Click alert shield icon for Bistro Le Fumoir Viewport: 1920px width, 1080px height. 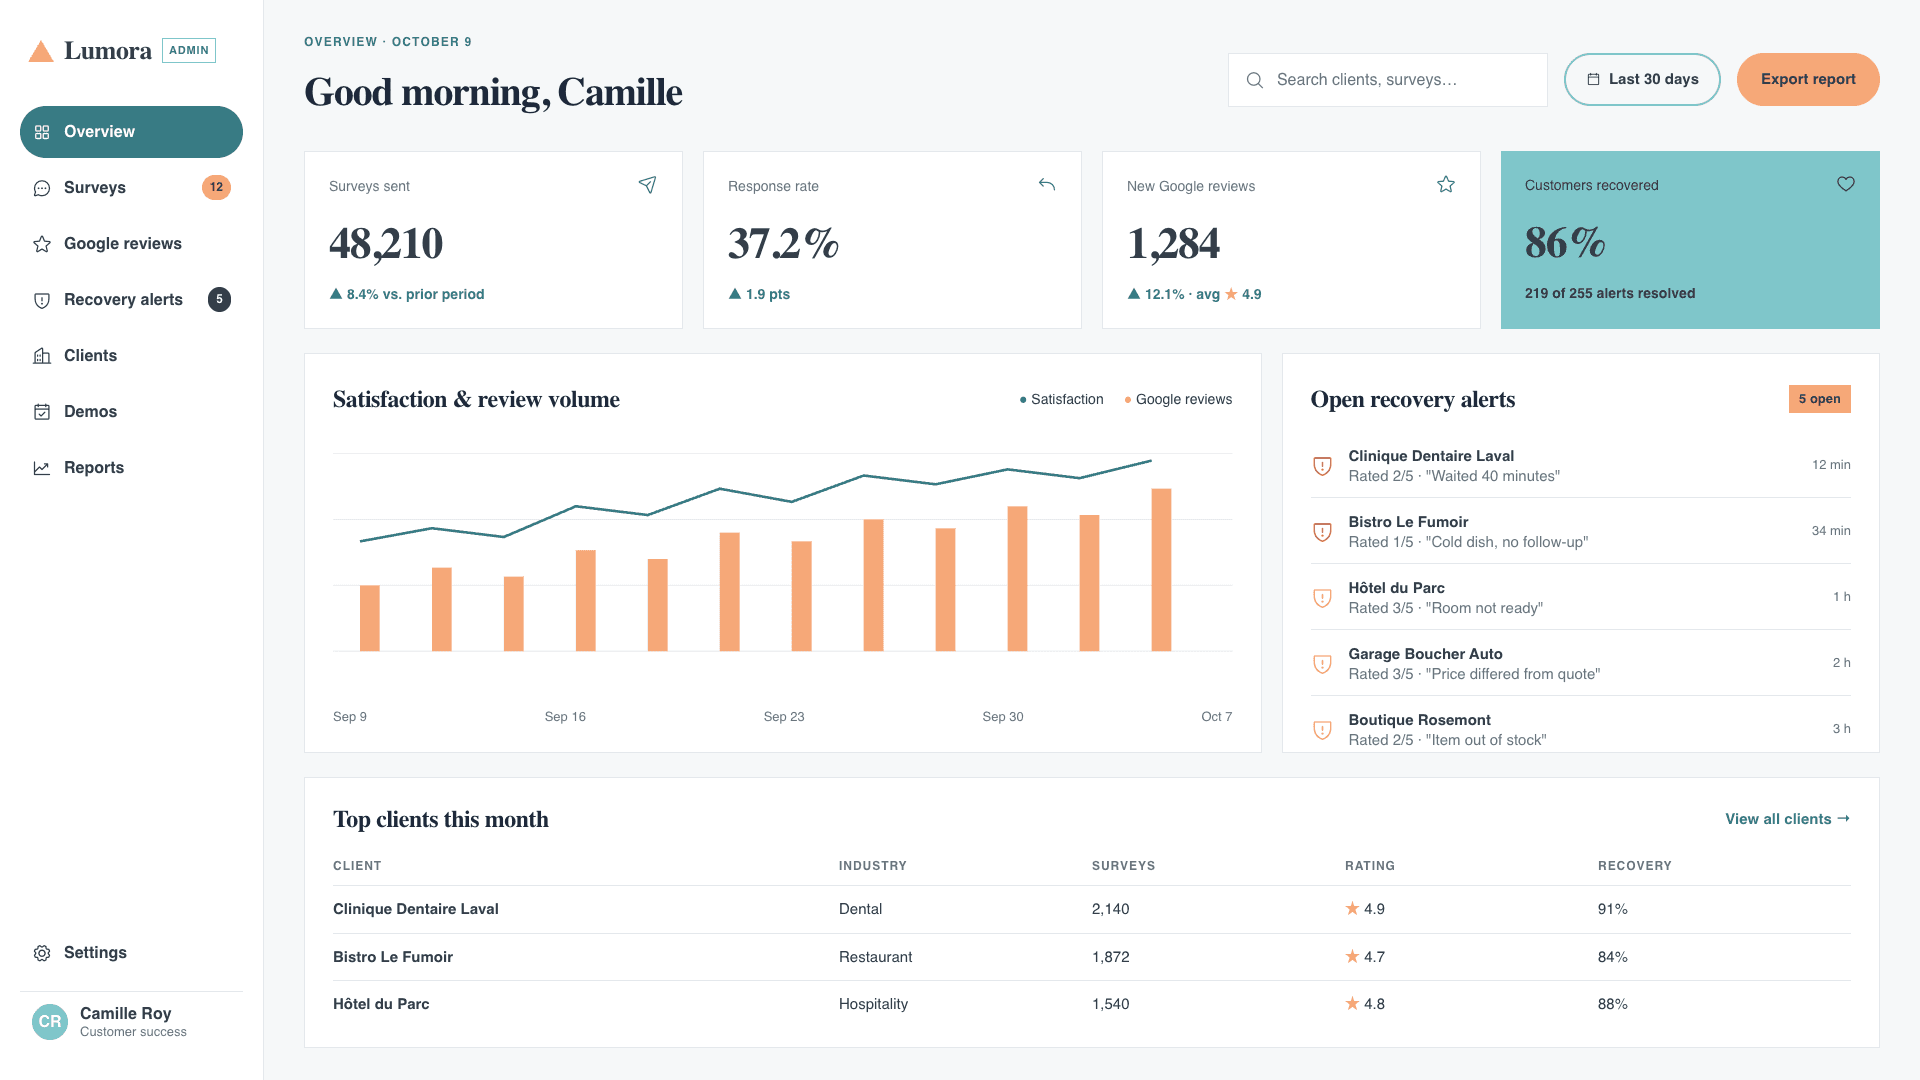1322,532
